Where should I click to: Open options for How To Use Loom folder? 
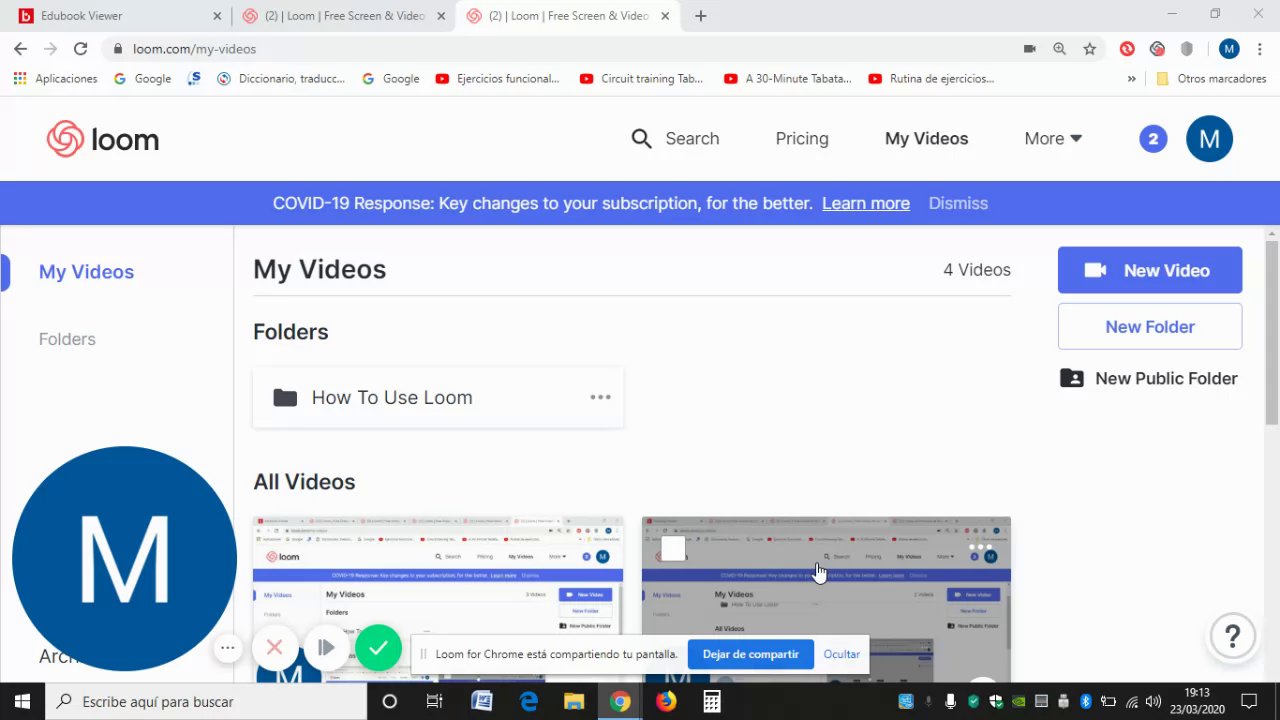pos(600,397)
